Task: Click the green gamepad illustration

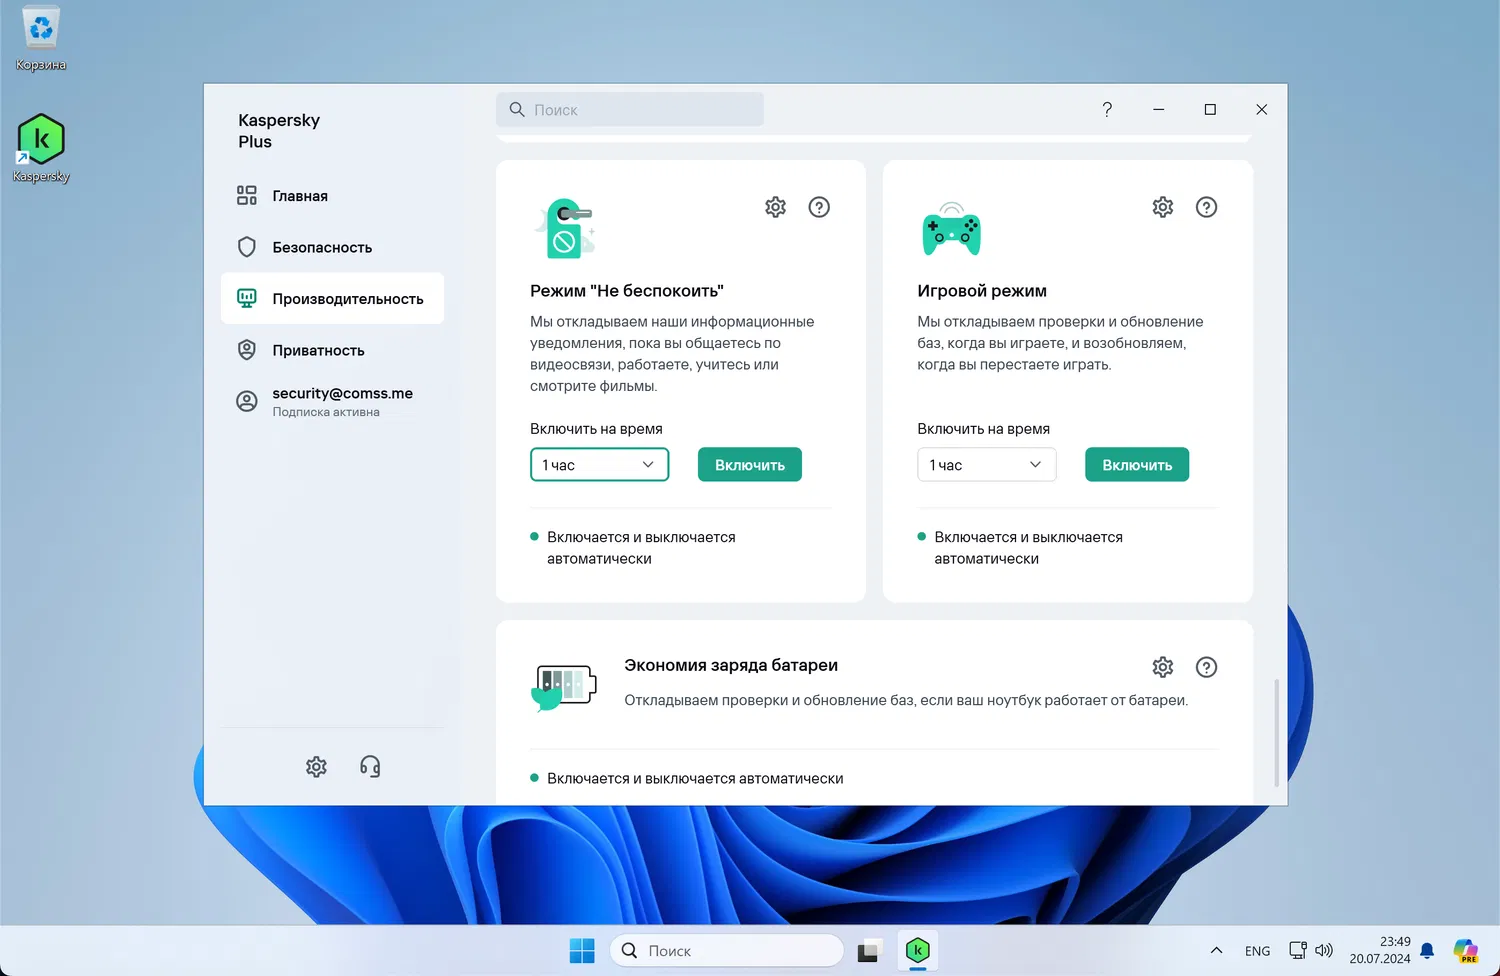Action: 951,230
